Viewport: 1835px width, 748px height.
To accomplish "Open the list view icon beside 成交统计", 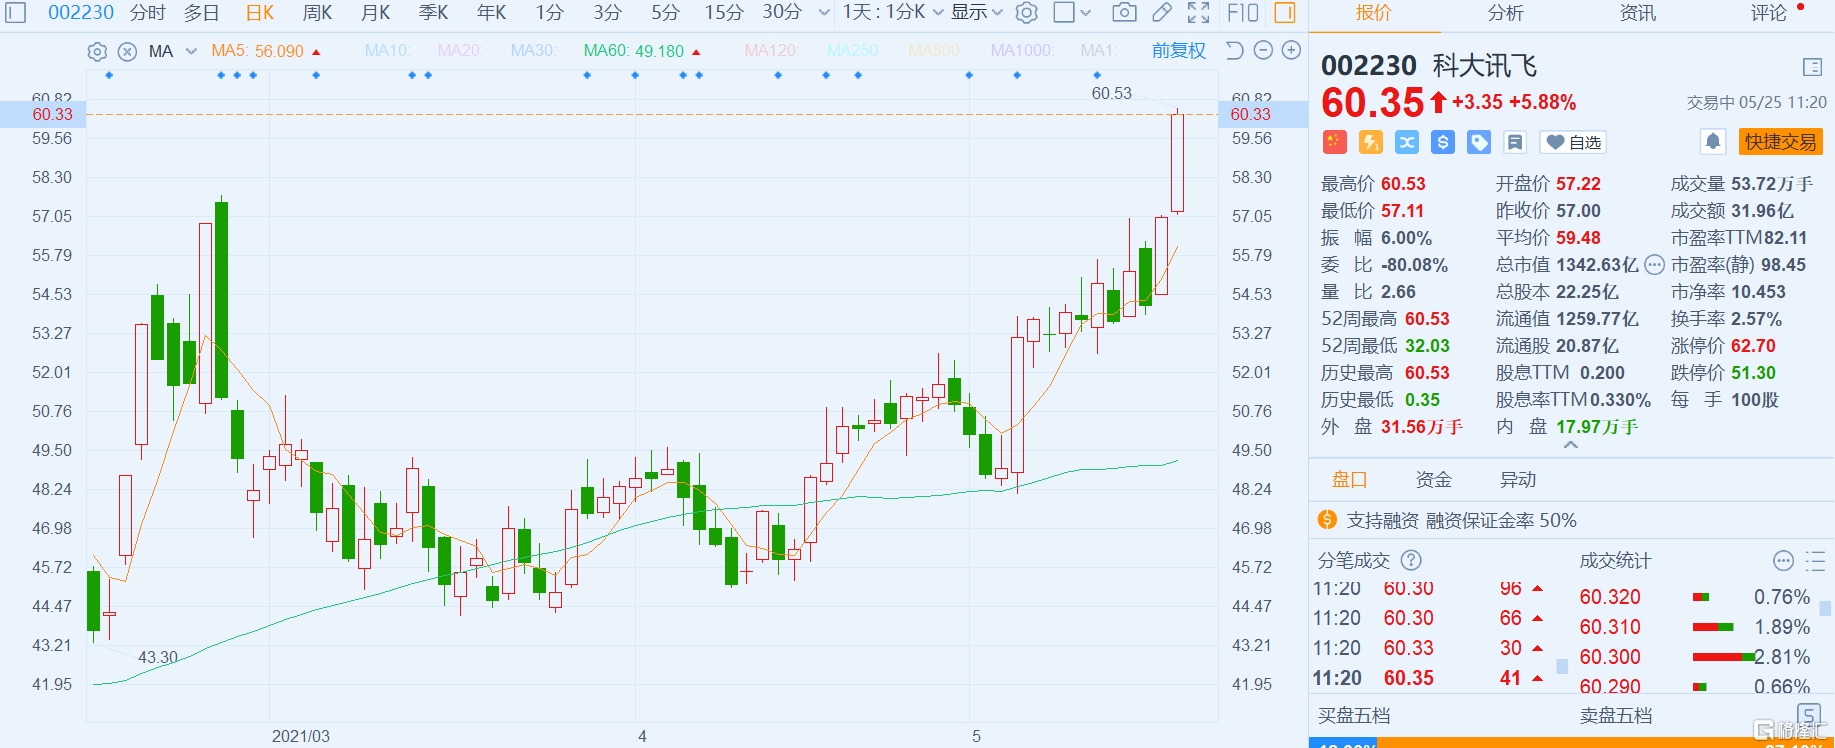I will 1815,560.
